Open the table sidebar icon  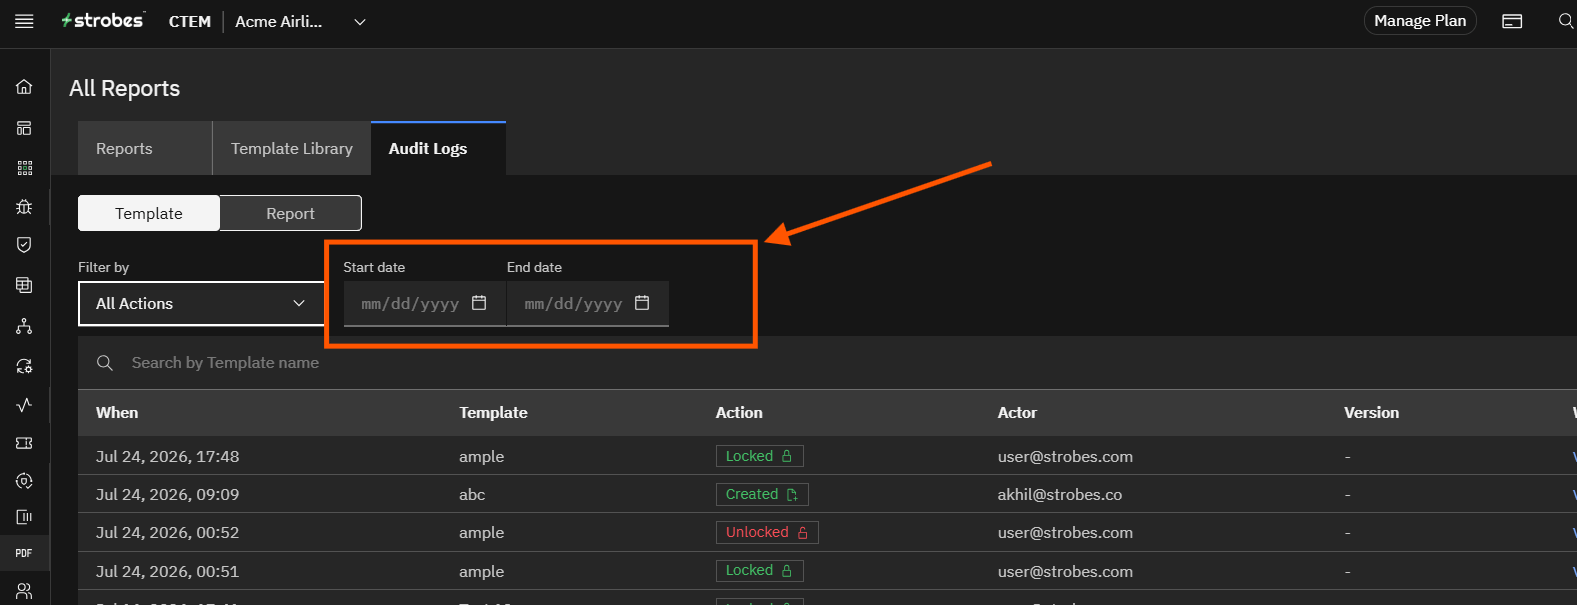(x=24, y=285)
